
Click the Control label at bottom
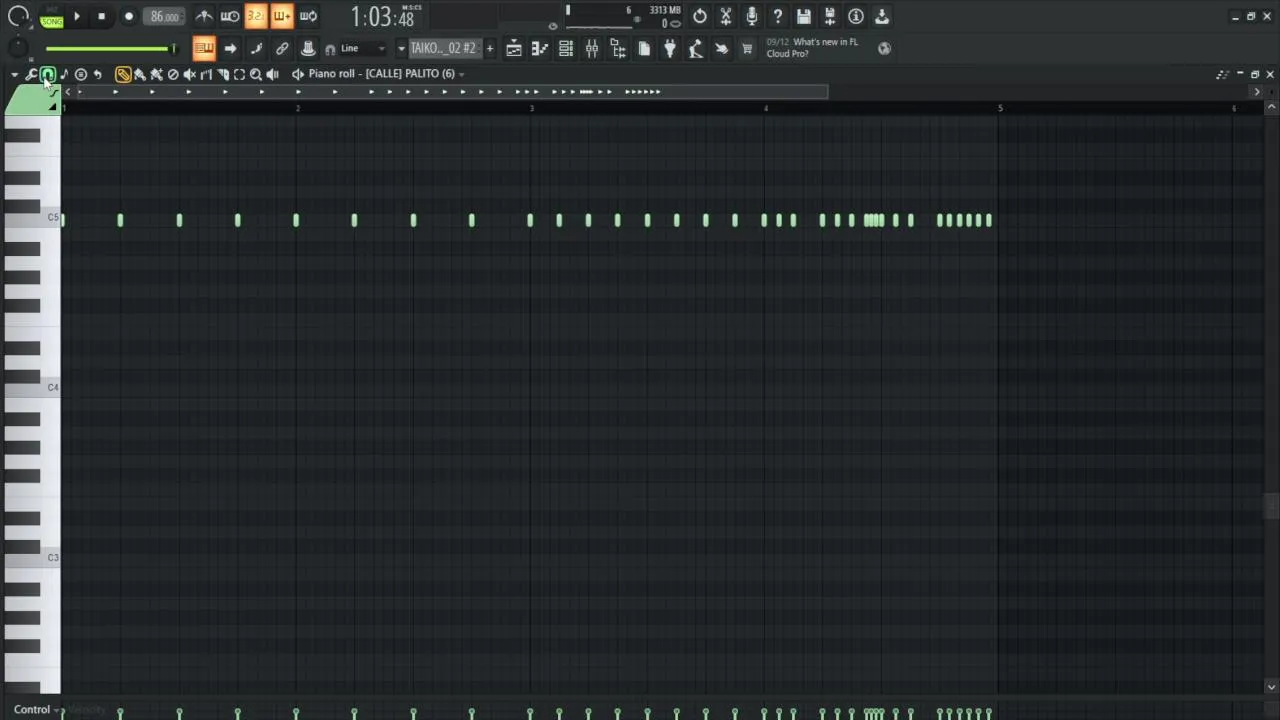pos(32,710)
